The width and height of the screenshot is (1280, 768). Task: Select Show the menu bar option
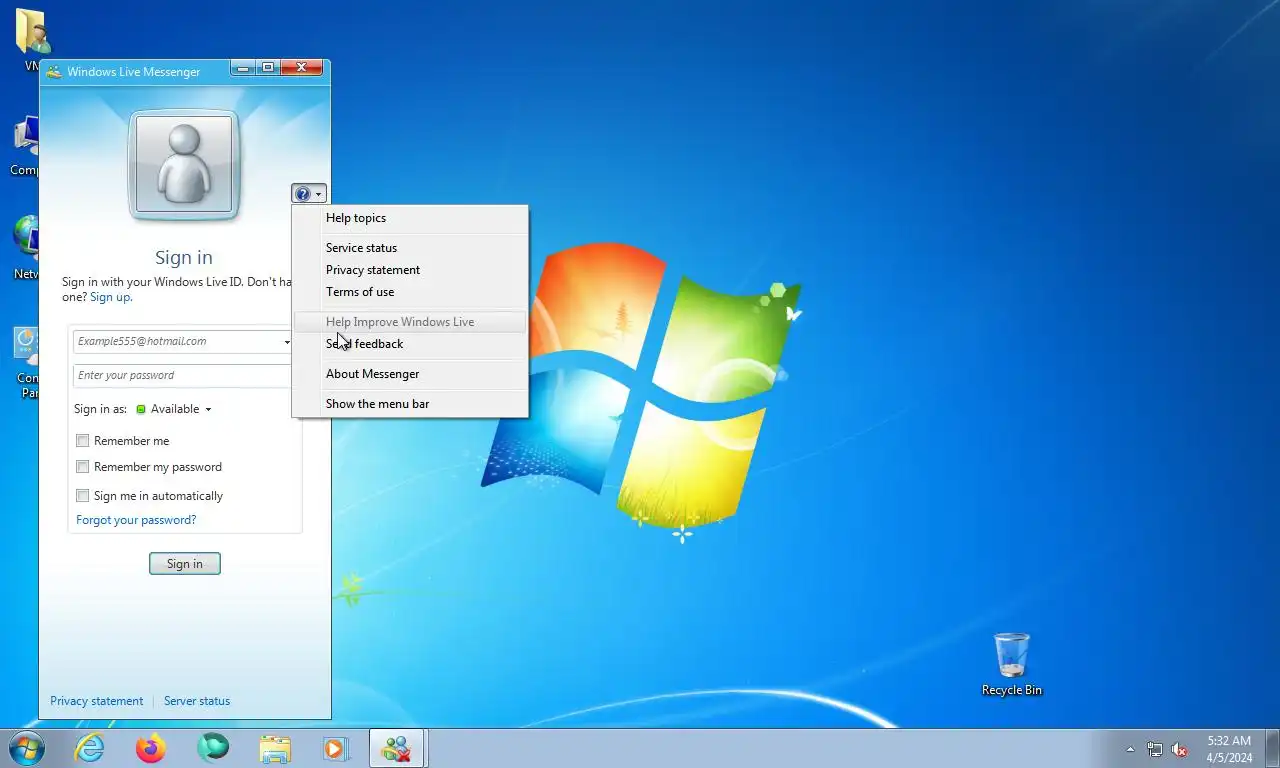pos(410,404)
